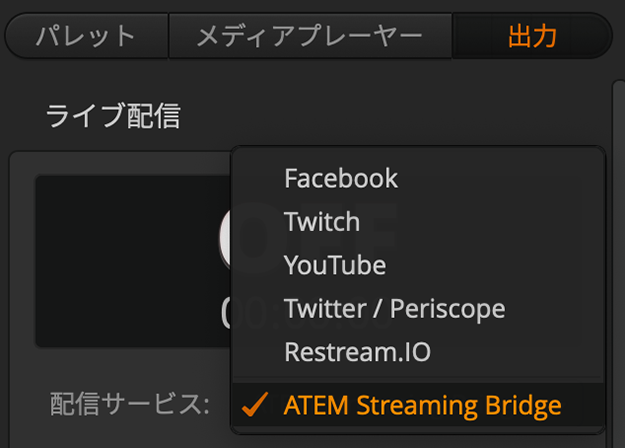
Task: Open the メディアプレーヤー tab
Action: pyautogui.click(x=309, y=37)
